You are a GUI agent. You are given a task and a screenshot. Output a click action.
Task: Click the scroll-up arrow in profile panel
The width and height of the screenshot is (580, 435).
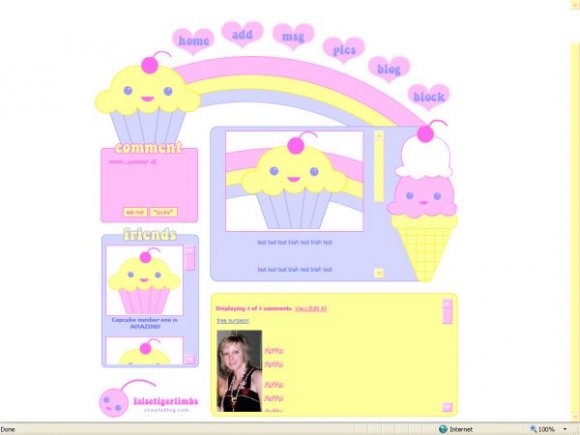[378, 135]
